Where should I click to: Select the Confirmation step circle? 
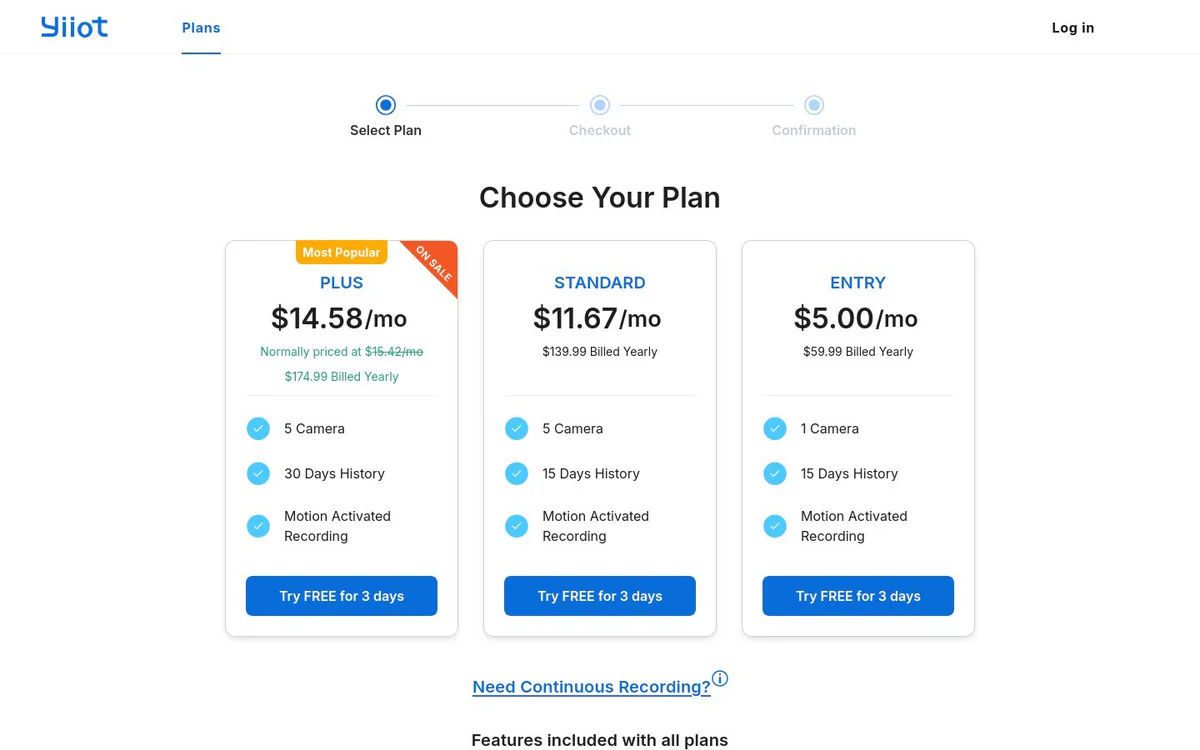(x=814, y=105)
